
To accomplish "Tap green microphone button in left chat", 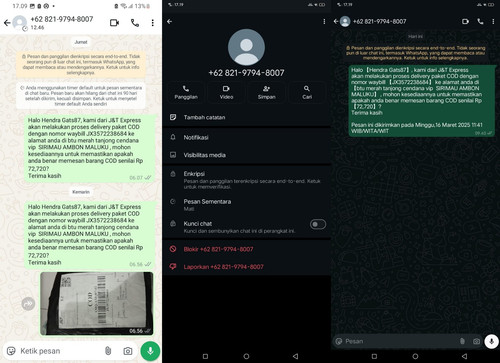I will point(150,351).
